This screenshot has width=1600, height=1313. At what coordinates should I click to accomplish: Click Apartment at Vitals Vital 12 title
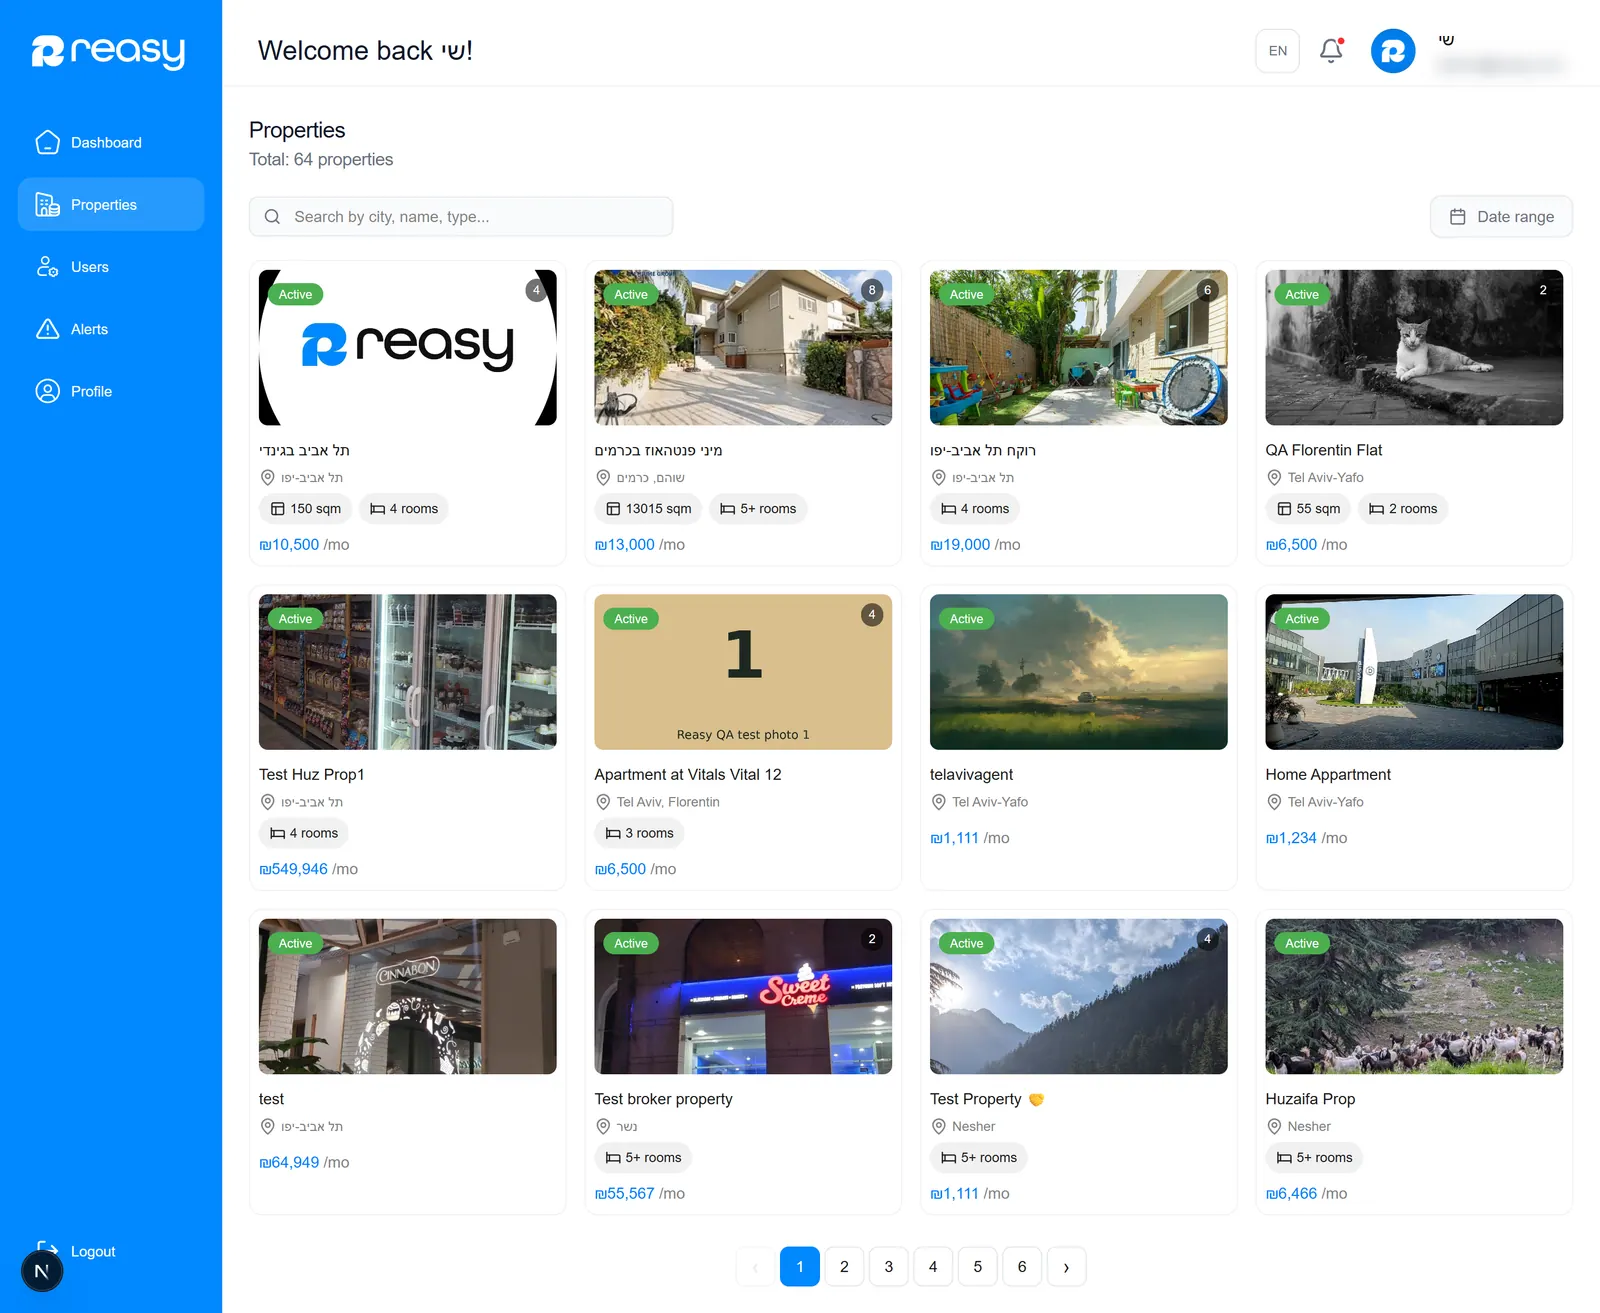(688, 775)
